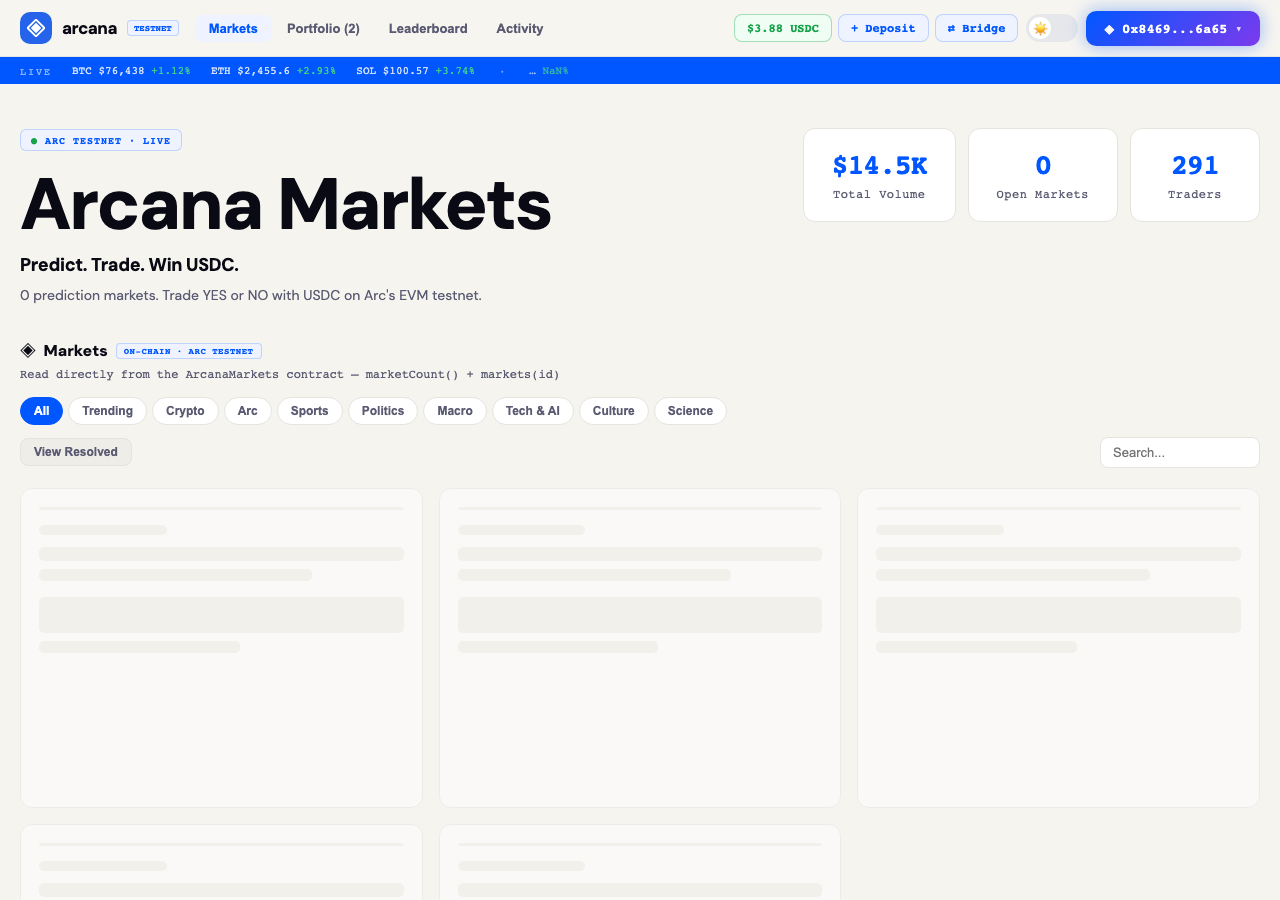Click the $3.88 USDC balance button
Image resolution: width=1280 pixels, height=900 pixels.
pyautogui.click(x=783, y=28)
